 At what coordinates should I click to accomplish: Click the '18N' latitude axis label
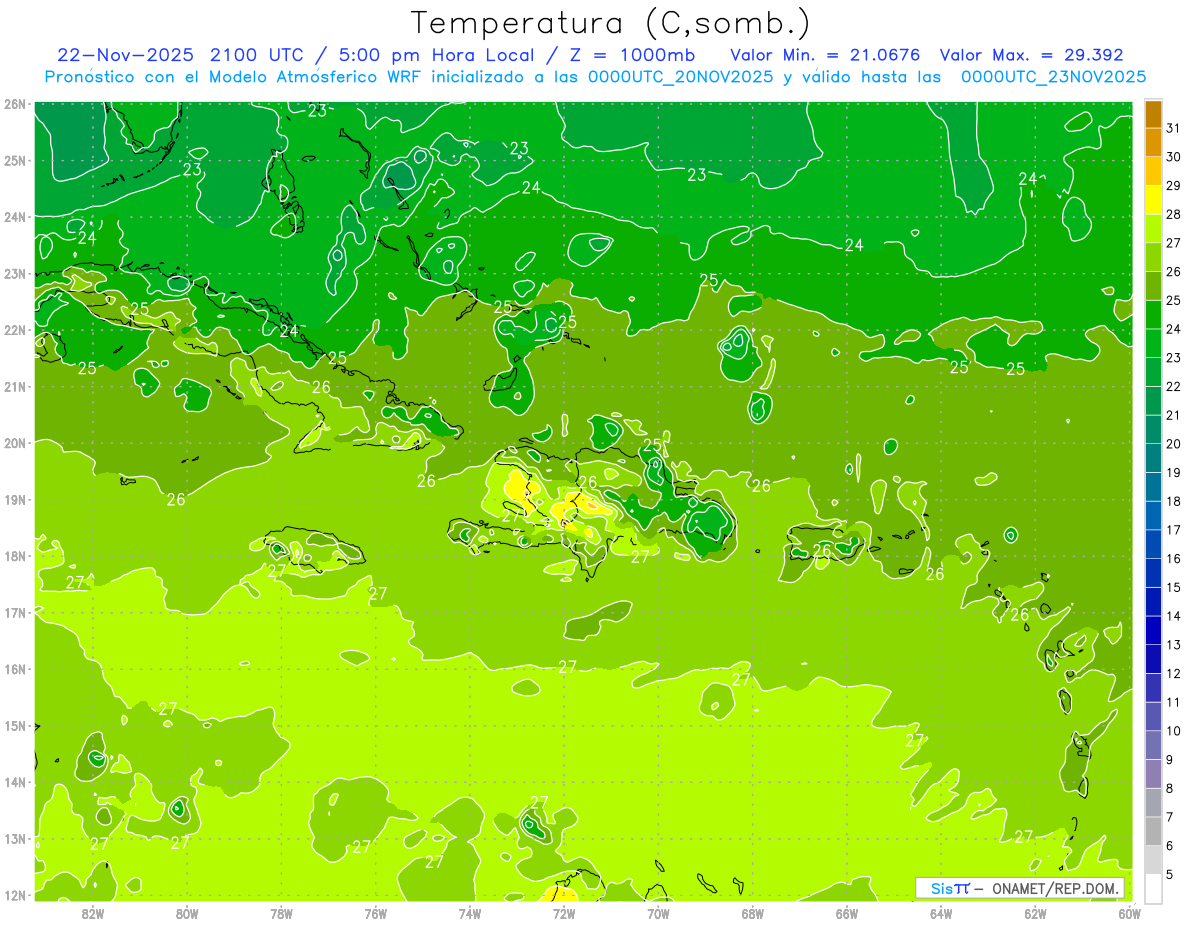15,556
